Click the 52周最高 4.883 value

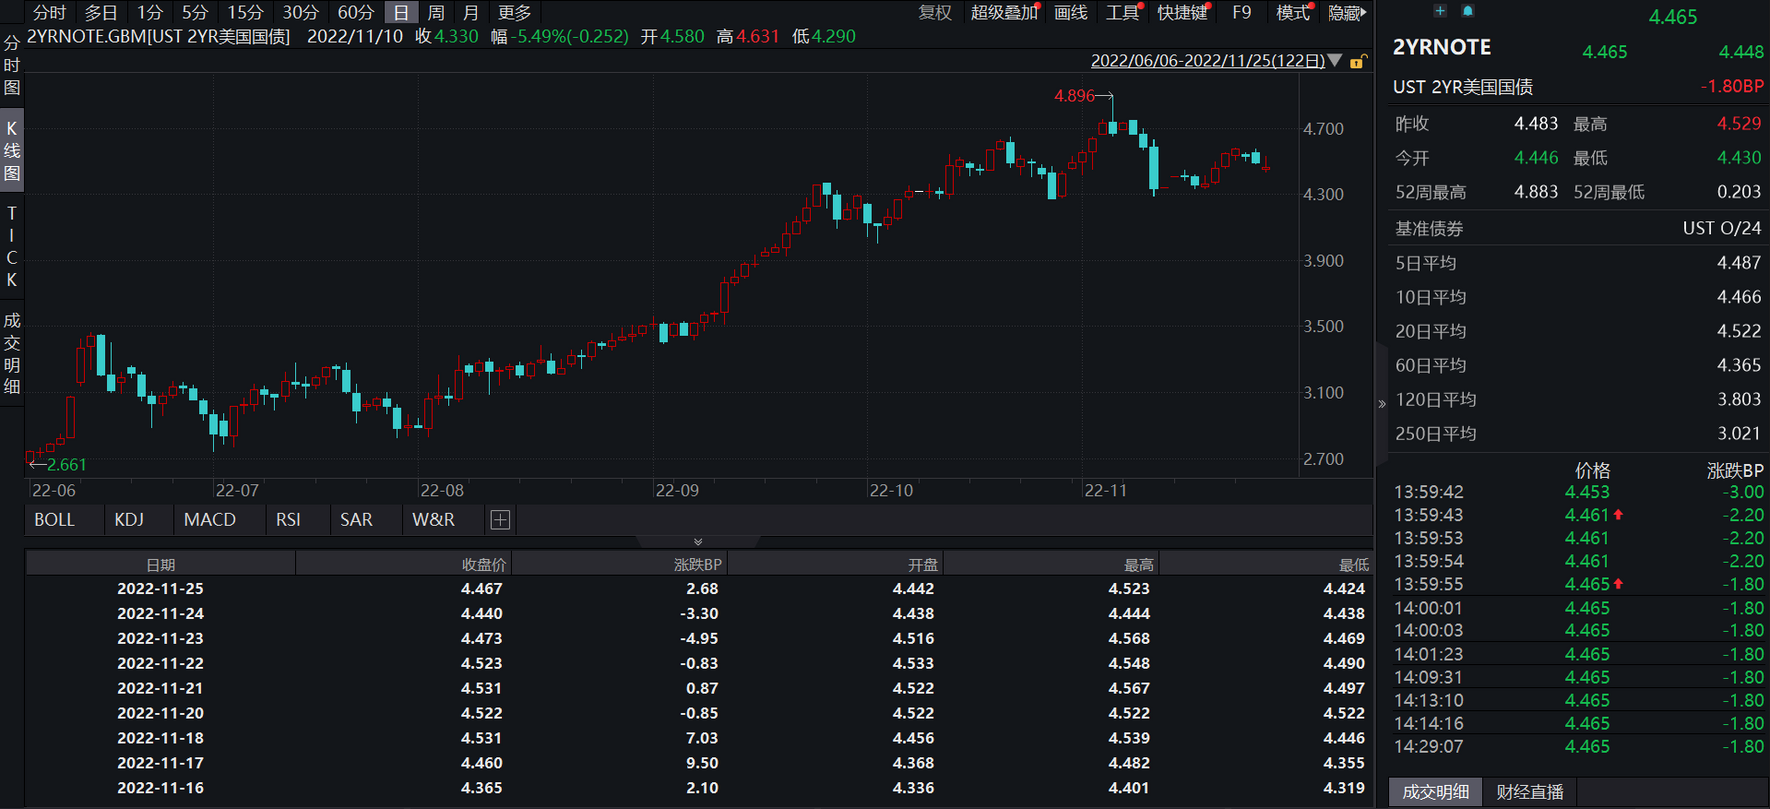tap(1536, 192)
